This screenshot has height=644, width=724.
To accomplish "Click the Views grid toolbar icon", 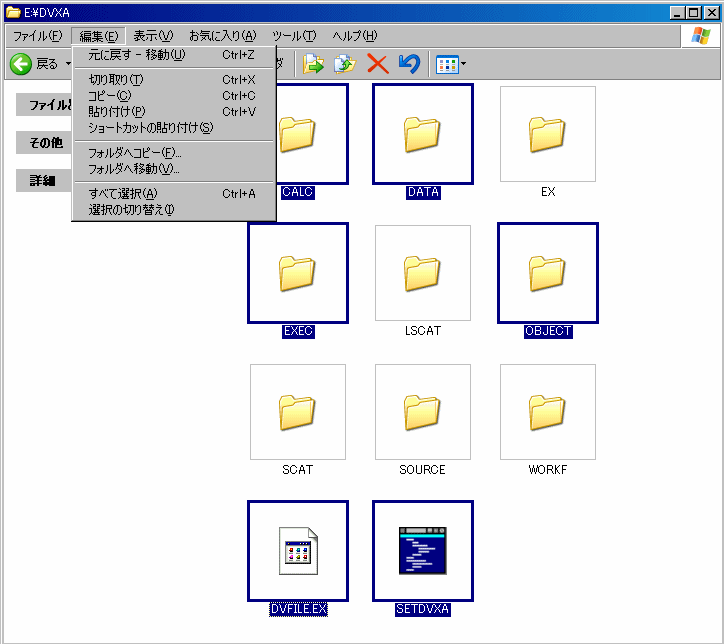I will tap(446, 64).
